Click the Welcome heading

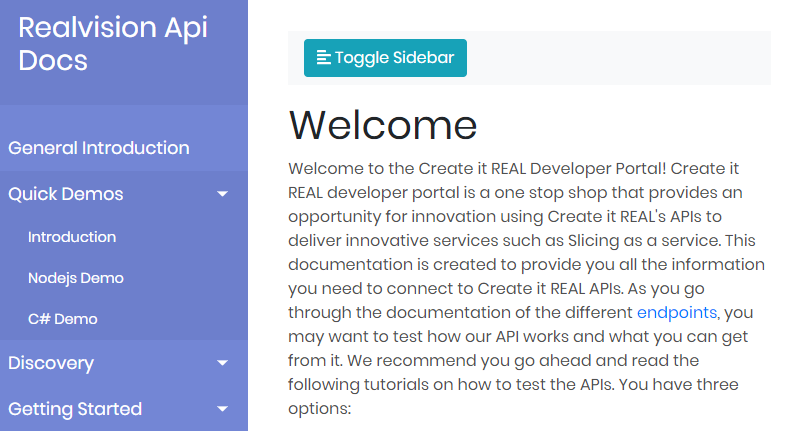coord(383,125)
